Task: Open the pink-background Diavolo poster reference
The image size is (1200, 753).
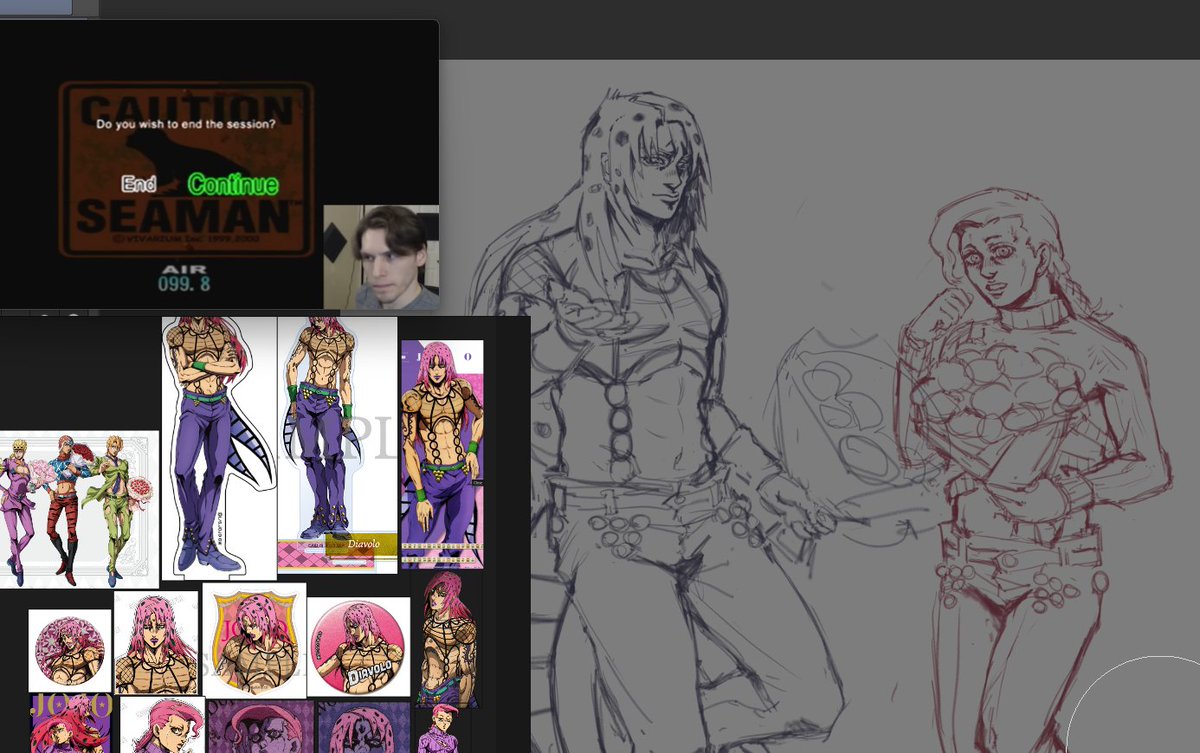Action: [x=442, y=455]
